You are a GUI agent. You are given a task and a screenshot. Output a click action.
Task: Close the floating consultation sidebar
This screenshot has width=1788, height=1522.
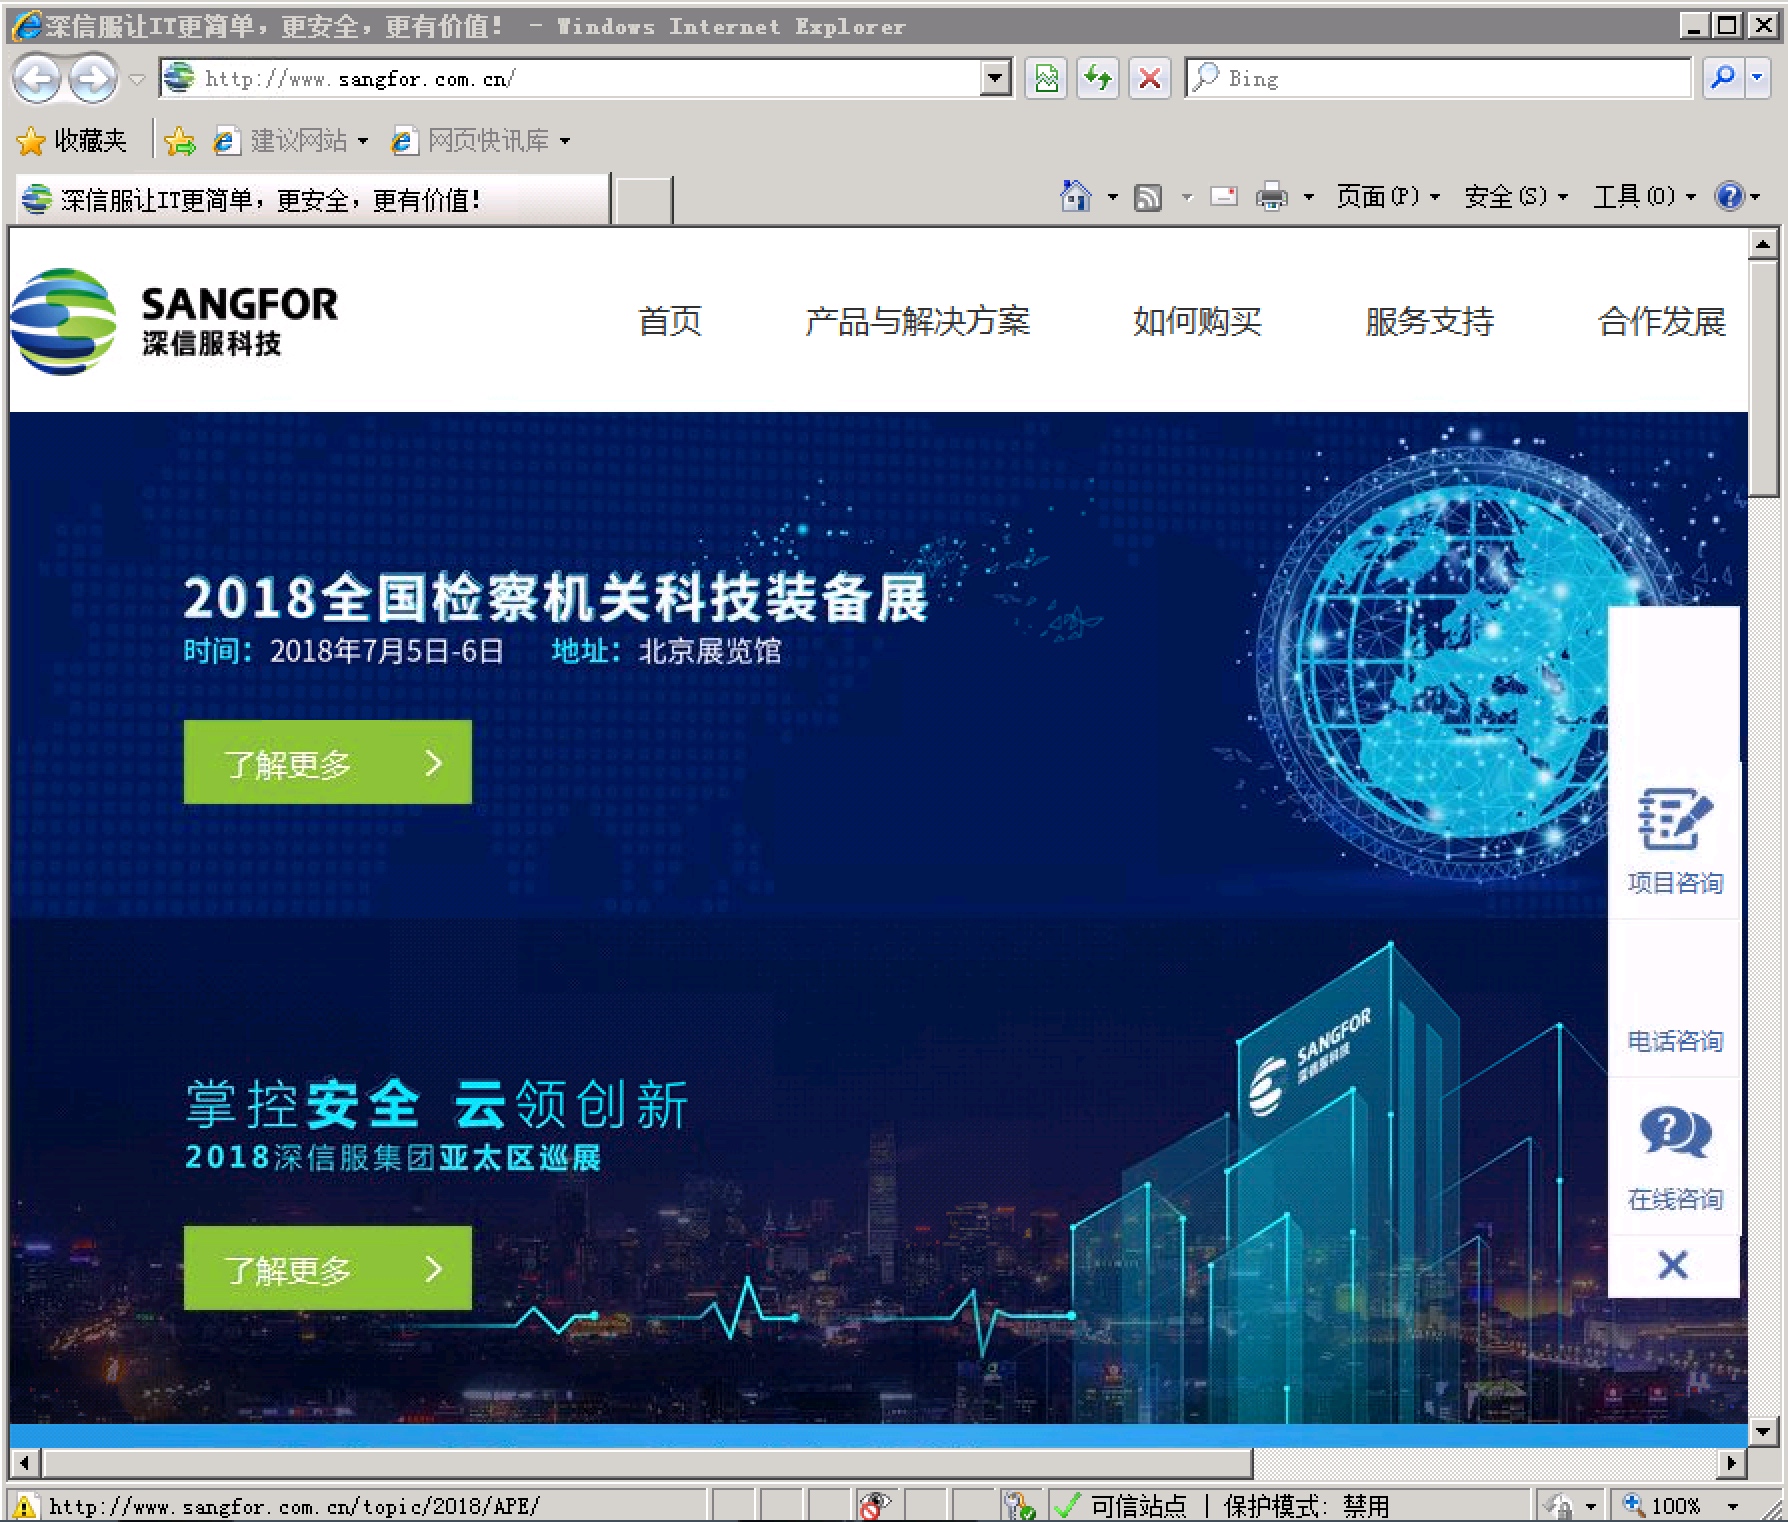[1673, 1266]
